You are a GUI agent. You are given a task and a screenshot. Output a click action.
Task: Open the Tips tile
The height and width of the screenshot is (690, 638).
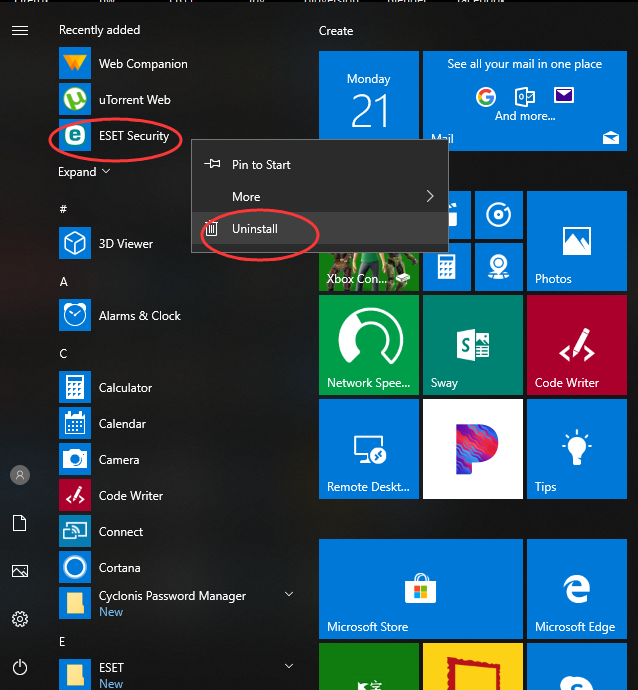click(x=577, y=449)
